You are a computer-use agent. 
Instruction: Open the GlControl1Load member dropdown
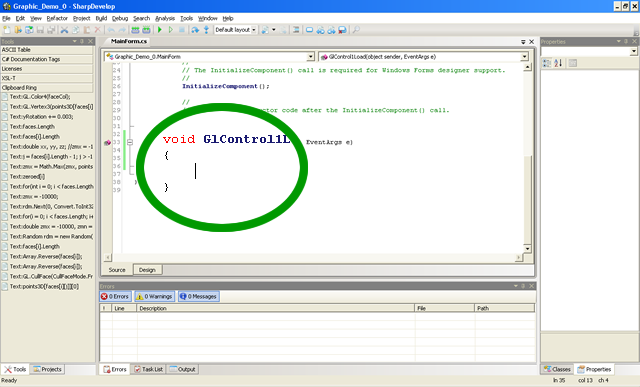(x=524, y=57)
